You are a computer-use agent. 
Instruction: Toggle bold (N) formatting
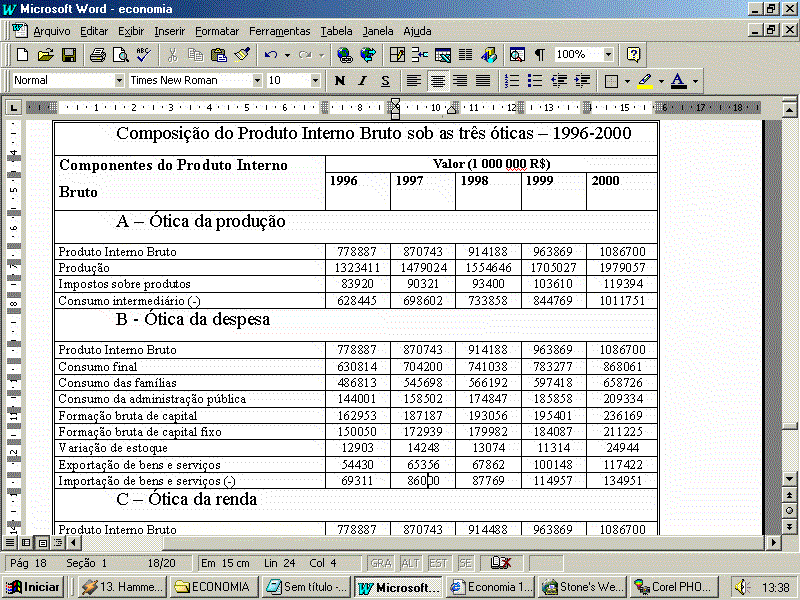point(340,81)
